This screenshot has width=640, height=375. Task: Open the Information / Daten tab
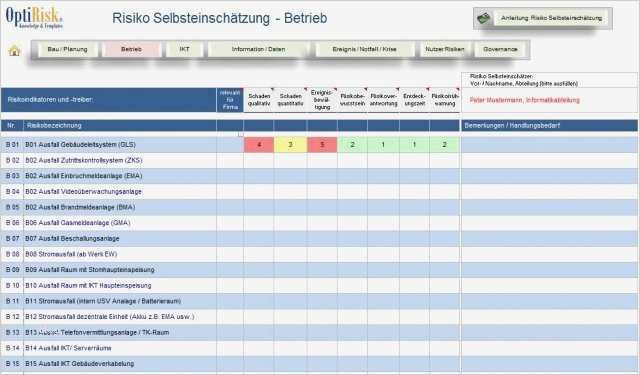[x=258, y=49]
